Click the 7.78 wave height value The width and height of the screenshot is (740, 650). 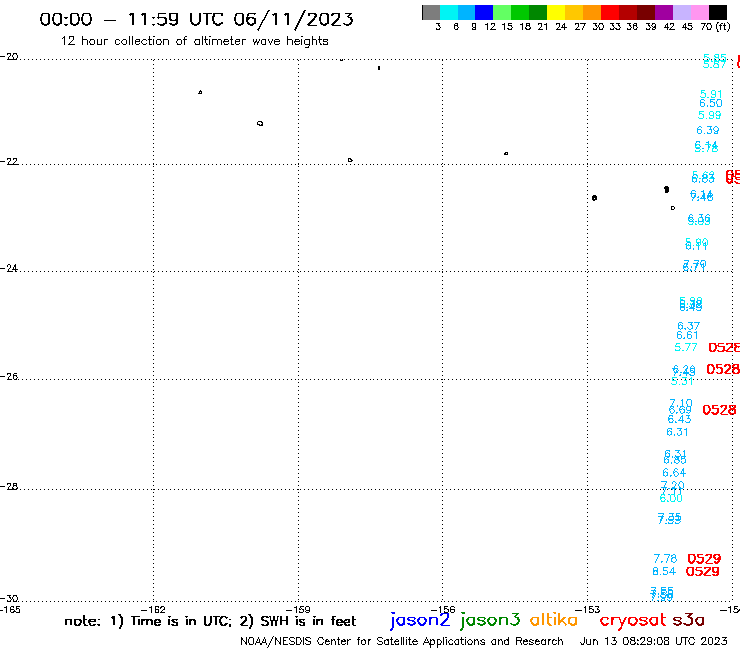pyautogui.click(x=665, y=559)
